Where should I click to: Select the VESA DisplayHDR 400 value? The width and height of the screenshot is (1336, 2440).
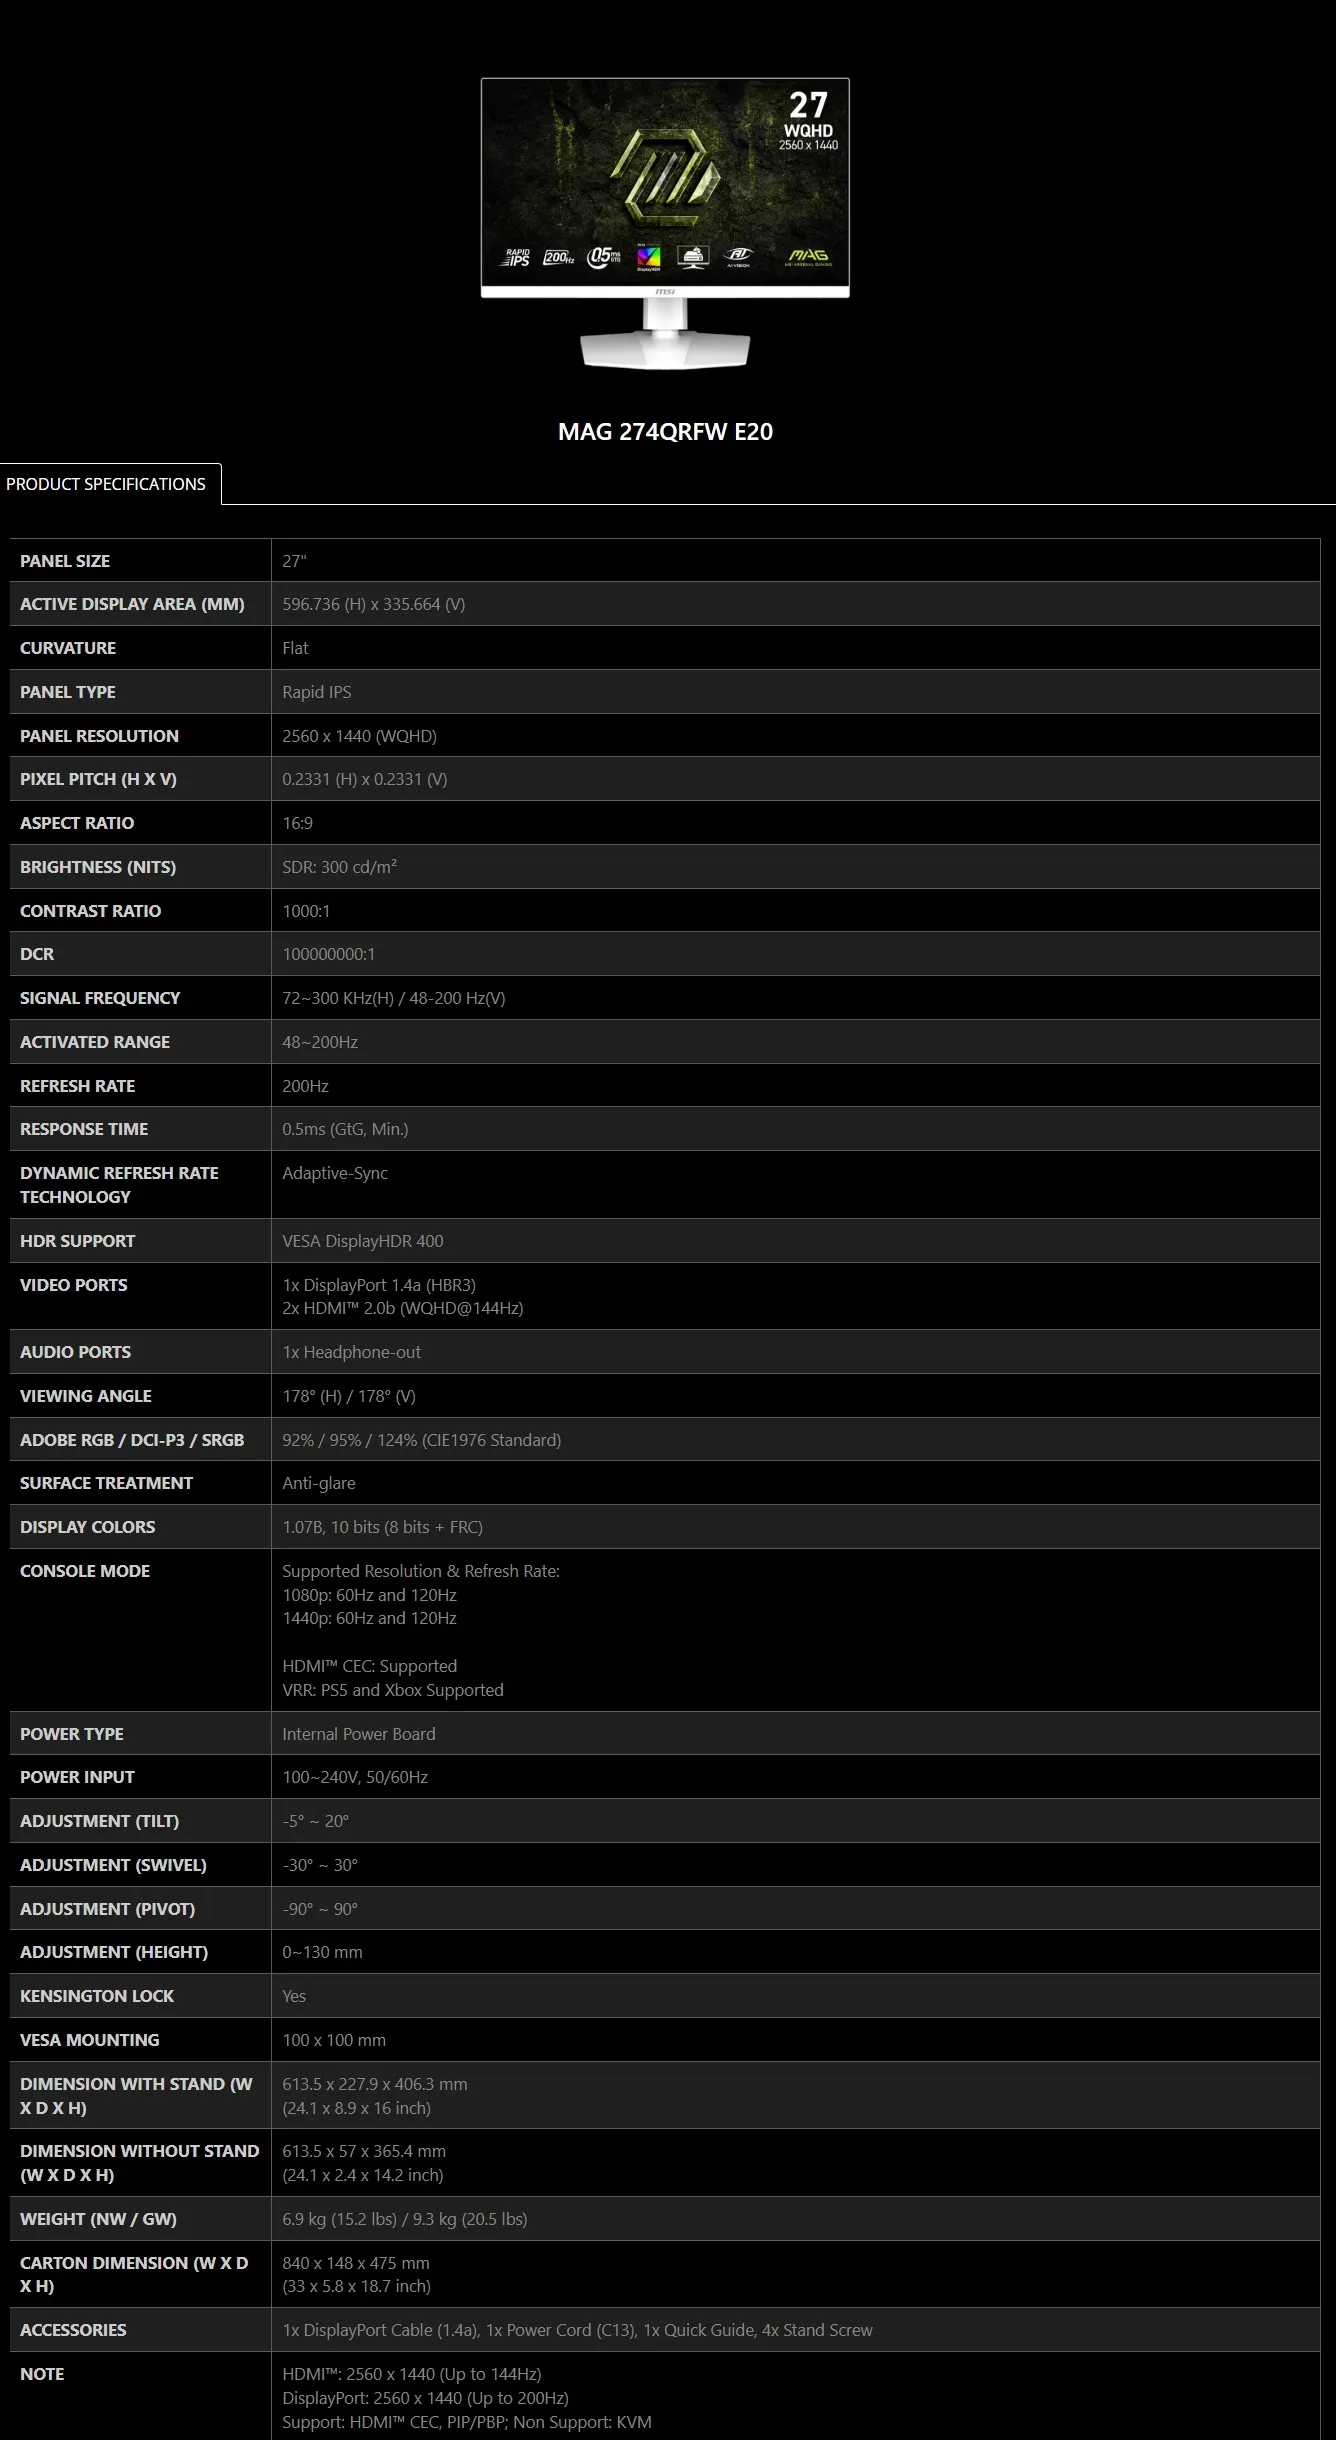click(x=362, y=1241)
